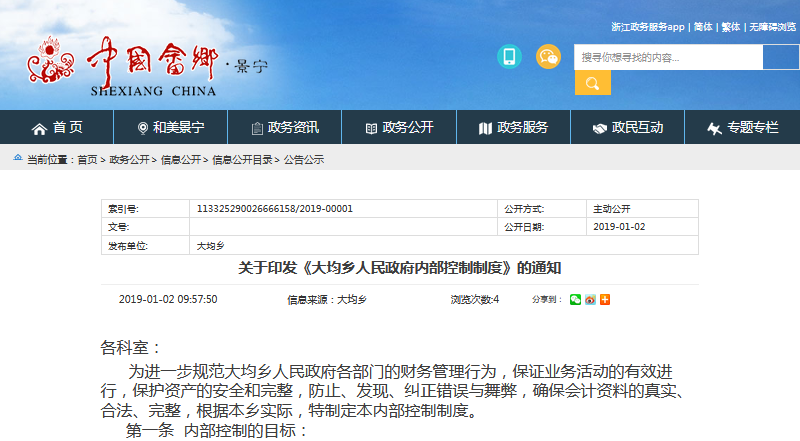Open 专题专栏 in the navigation bar
This screenshot has height=441, width=800.
pos(742,127)
